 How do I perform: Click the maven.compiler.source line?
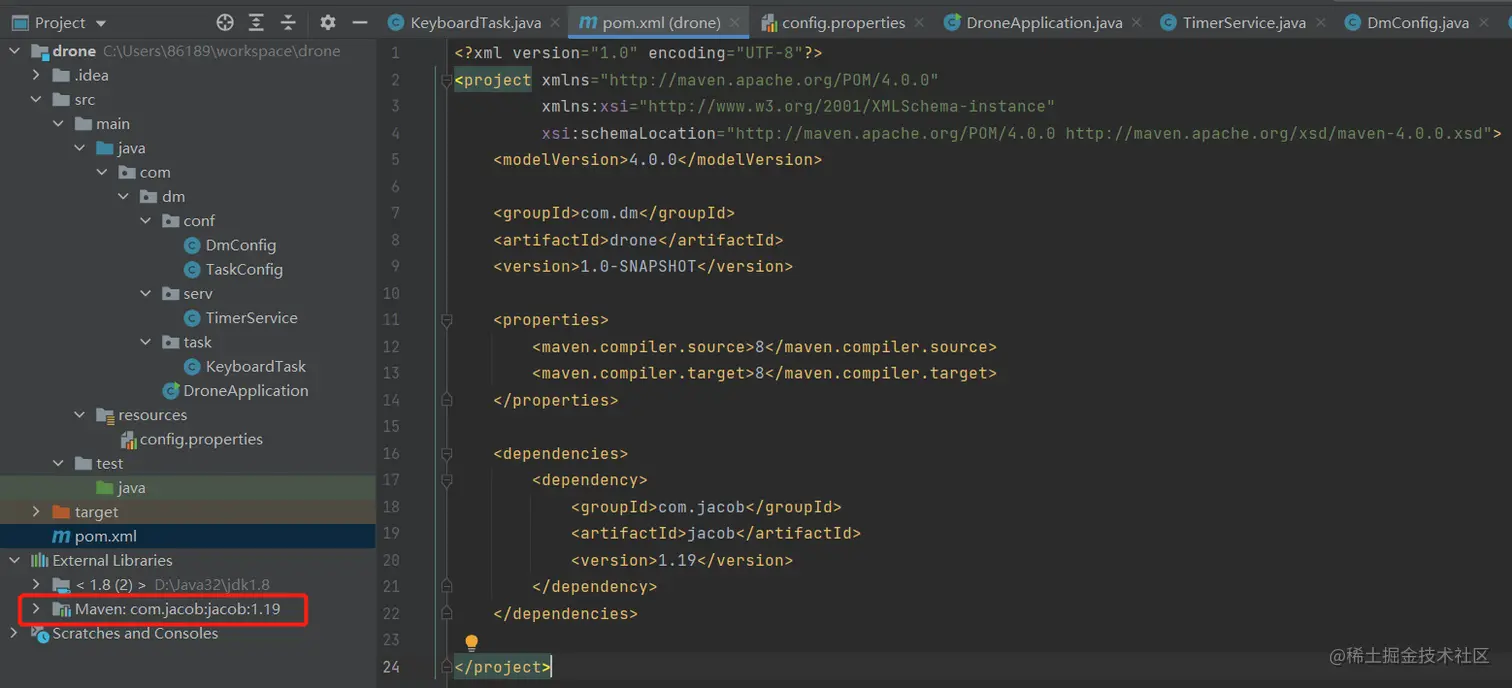pyautogui.click(x=764, y=347)
